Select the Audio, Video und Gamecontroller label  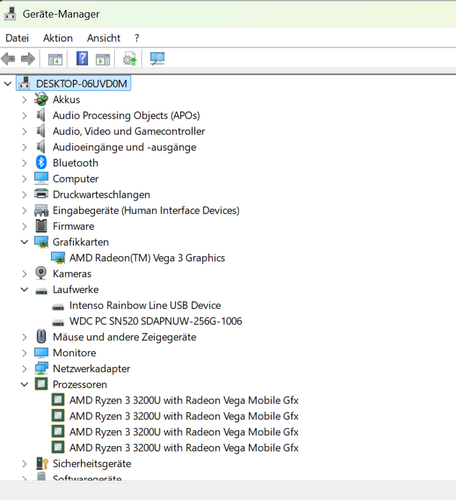point(129,131)
